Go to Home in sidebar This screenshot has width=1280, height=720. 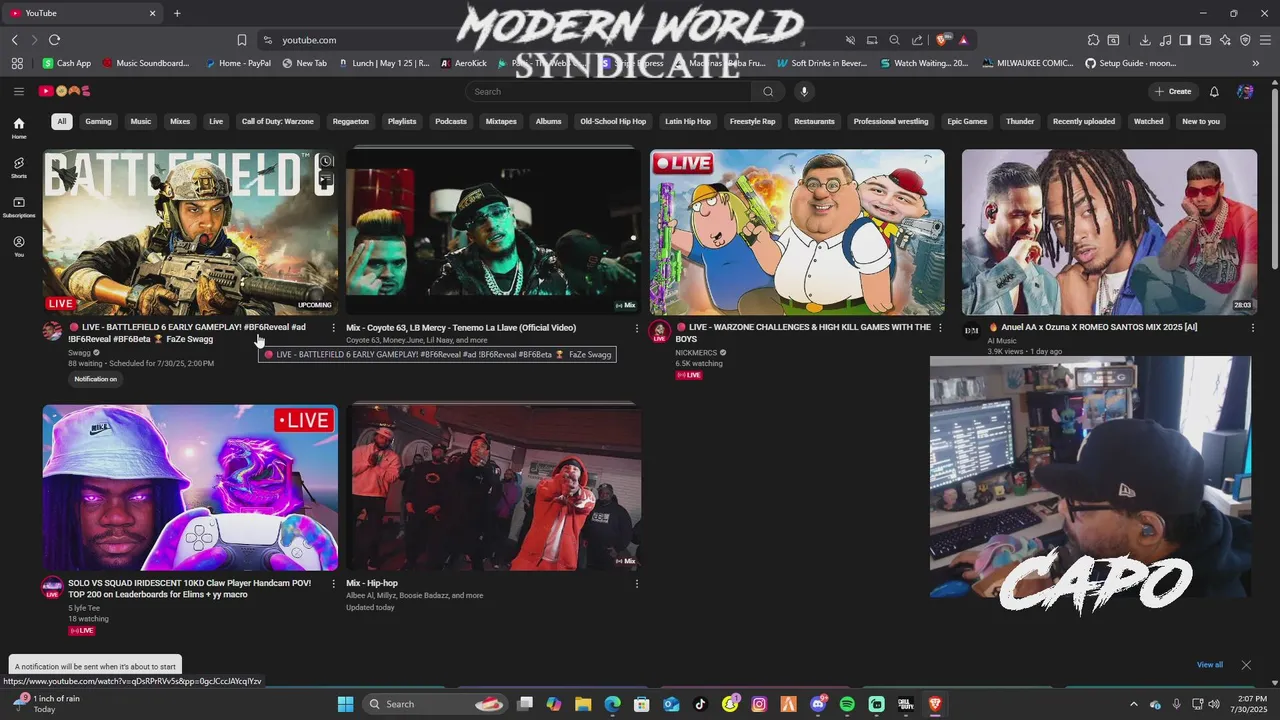click(x=18, y=128)
